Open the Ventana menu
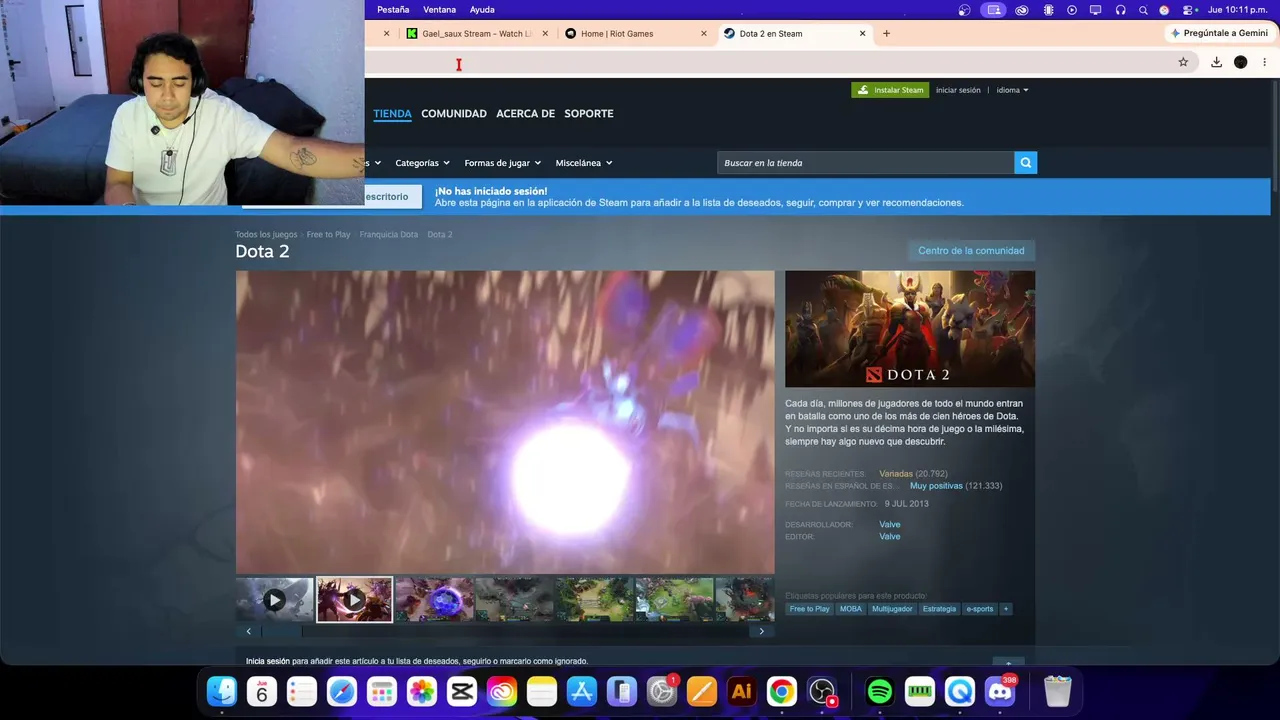This screenshot has height=720, width=1280. pyautogui.click(x=439, y=10)
